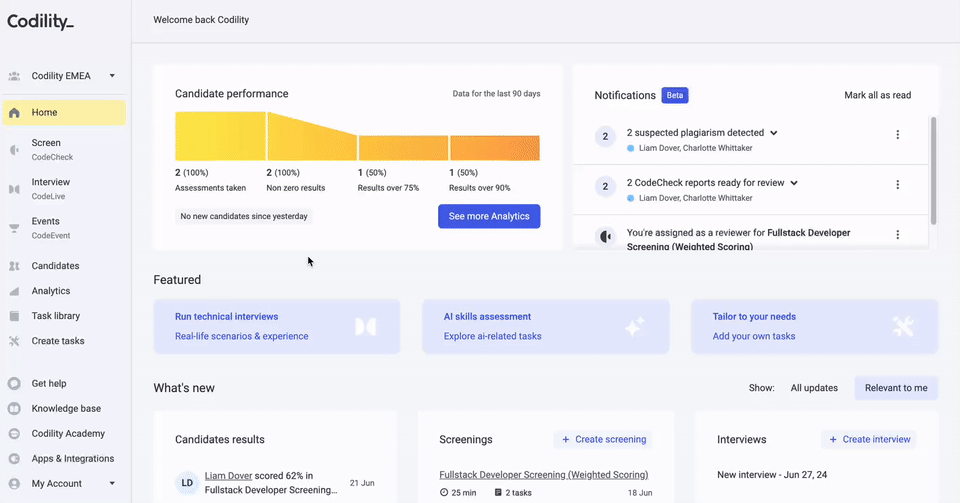960x503 pixels.
Task: Click the reviewer notification CodeCheck icon
Action: click(x=606, y=236)
